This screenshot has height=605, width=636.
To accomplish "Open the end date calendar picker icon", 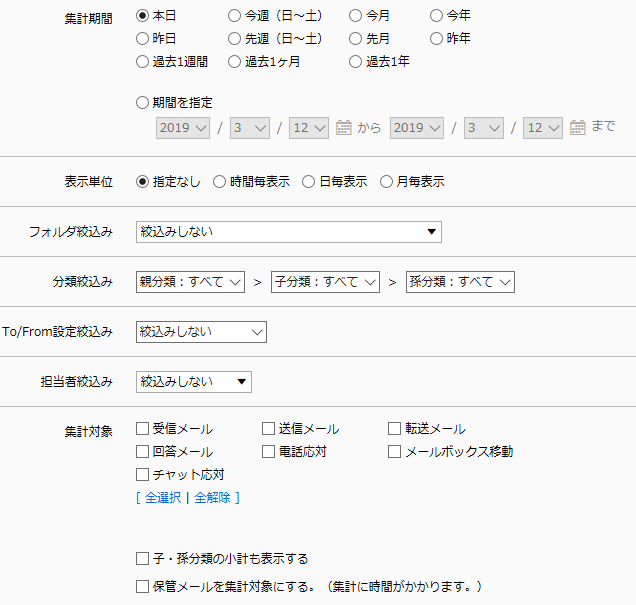I will click(x=578, y=128).
